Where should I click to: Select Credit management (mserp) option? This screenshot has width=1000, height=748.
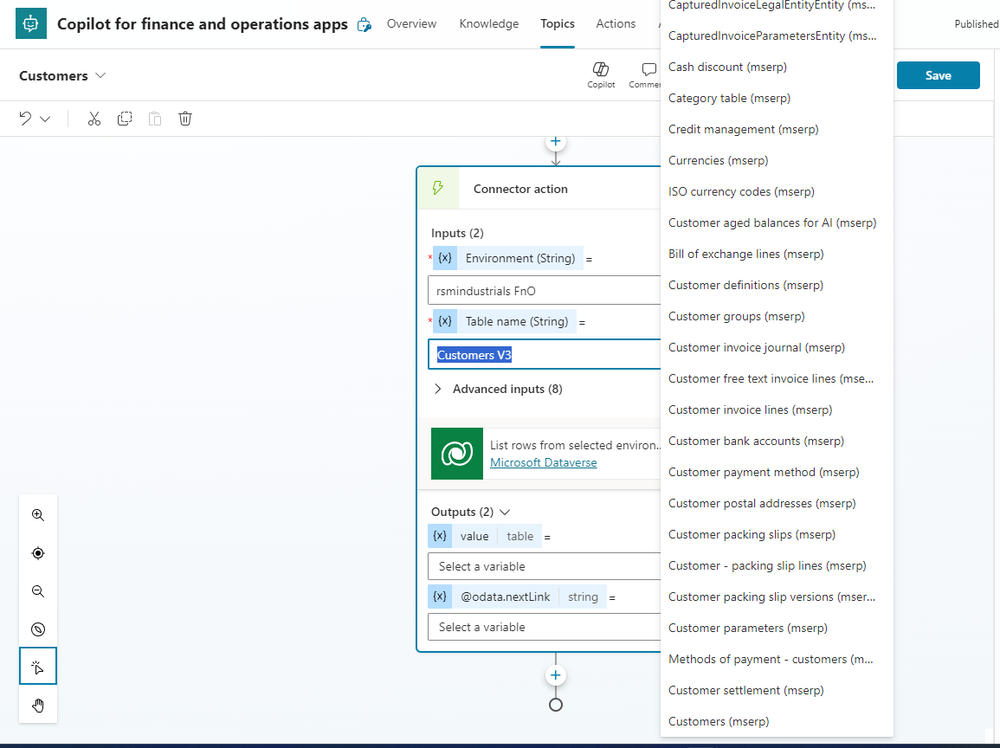click(x=777, y=129)
